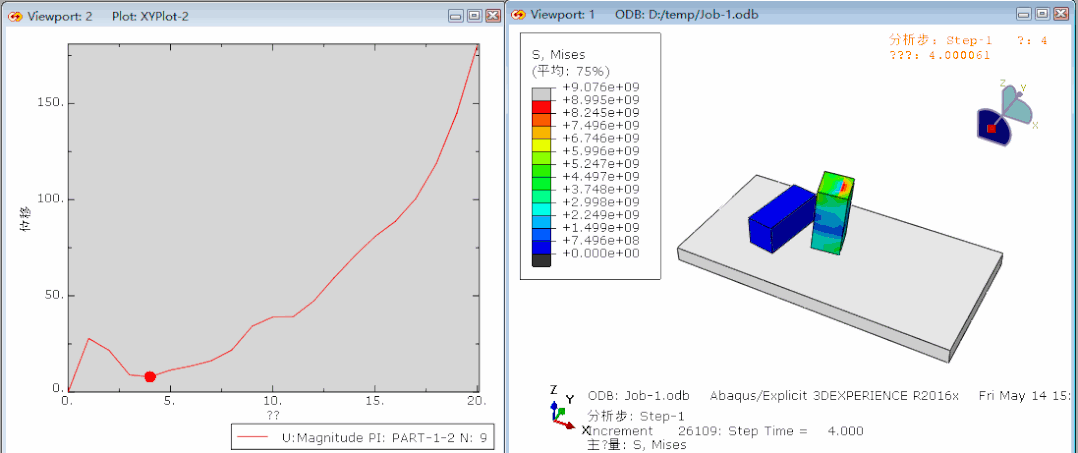Select the orange +7.496e+09 legend swatch
The image size is (1078, 453).
542,120
